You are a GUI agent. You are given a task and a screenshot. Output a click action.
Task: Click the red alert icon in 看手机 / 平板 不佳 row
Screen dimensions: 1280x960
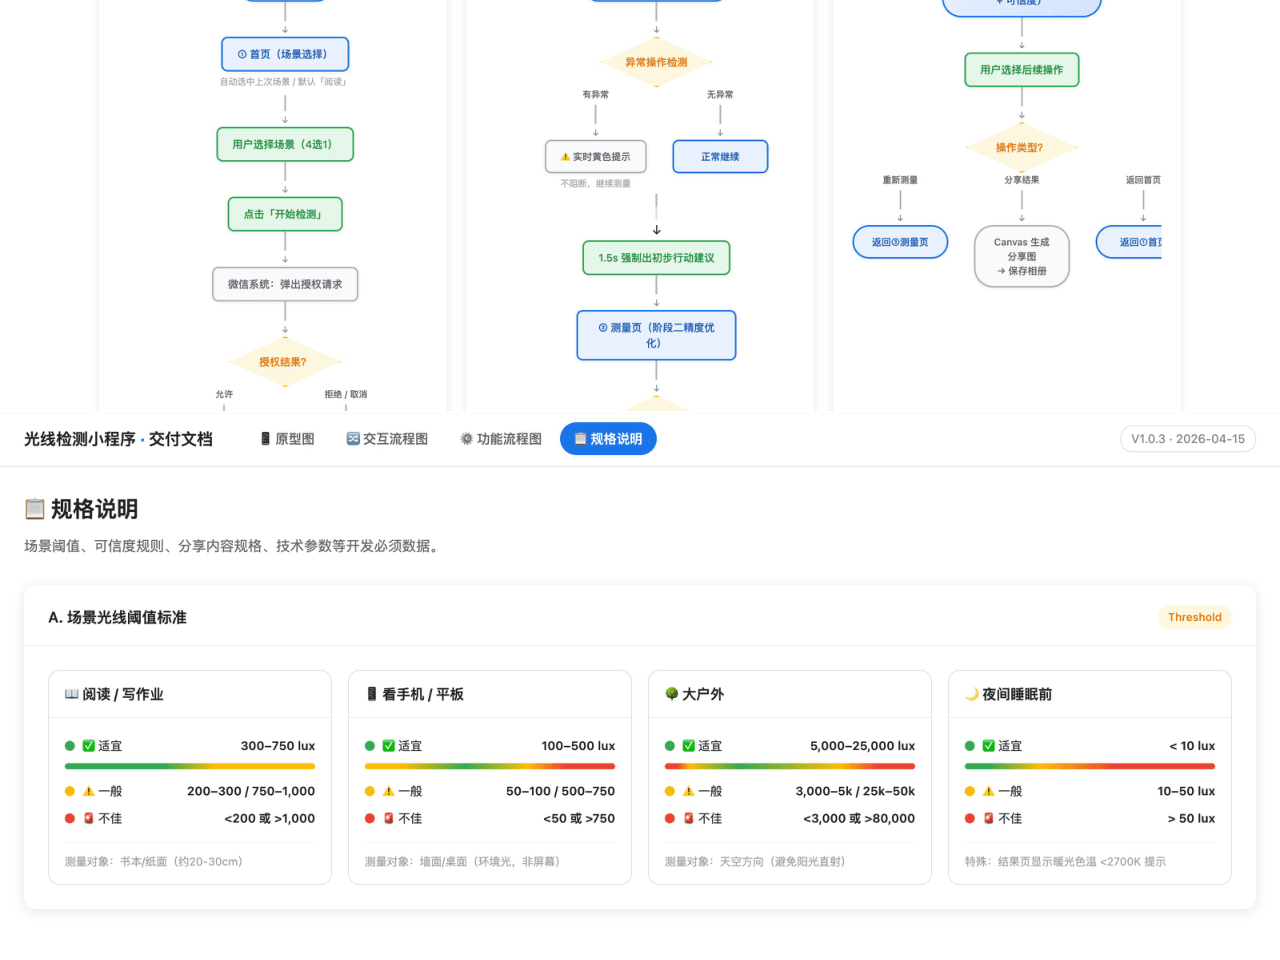click(x=389, y=818)
